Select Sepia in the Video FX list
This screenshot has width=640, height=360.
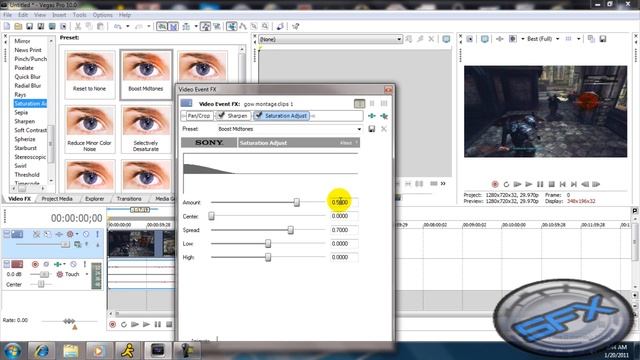point(21,112)
